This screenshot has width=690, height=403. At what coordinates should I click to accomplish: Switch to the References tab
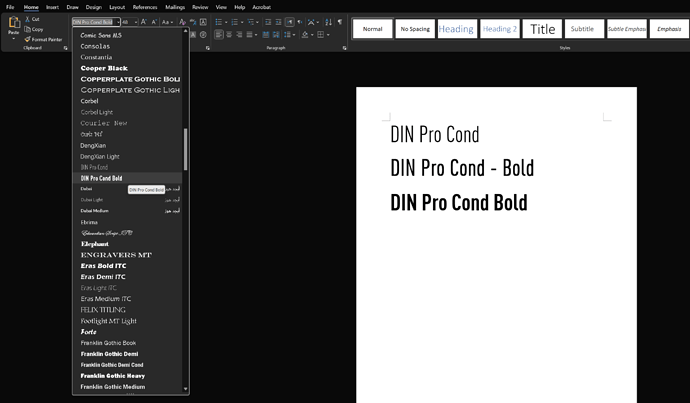(145, 7)
